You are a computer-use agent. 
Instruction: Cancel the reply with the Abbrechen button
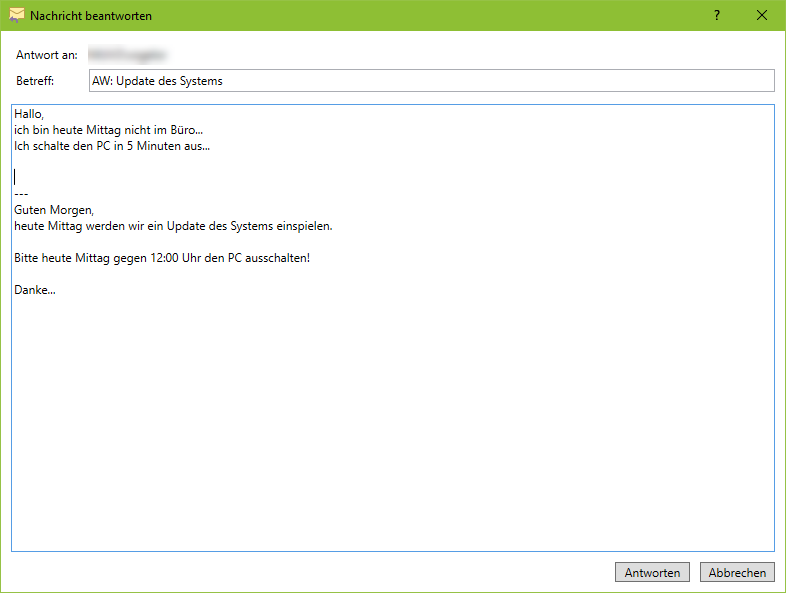(737, 572)
